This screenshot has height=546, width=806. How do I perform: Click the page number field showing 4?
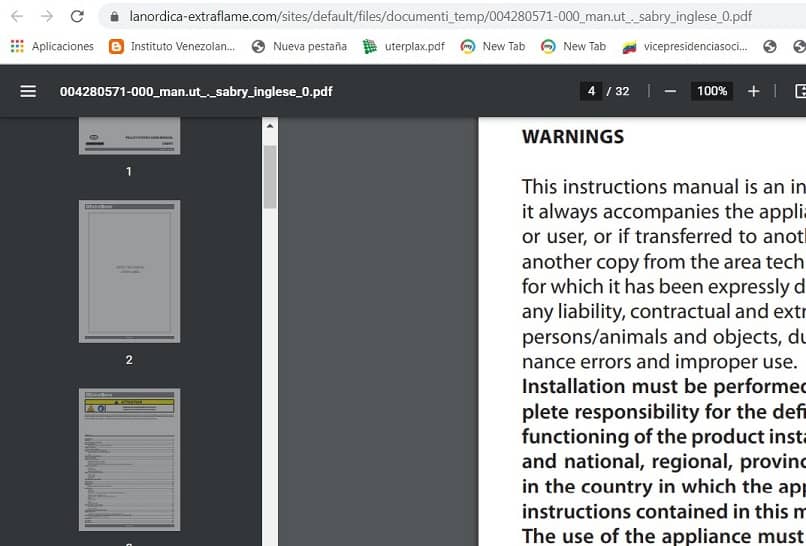(x=591, y=91)
